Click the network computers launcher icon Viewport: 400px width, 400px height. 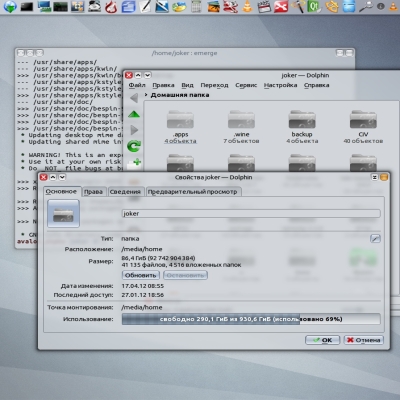pyautogui.click(x=44, y=6)
